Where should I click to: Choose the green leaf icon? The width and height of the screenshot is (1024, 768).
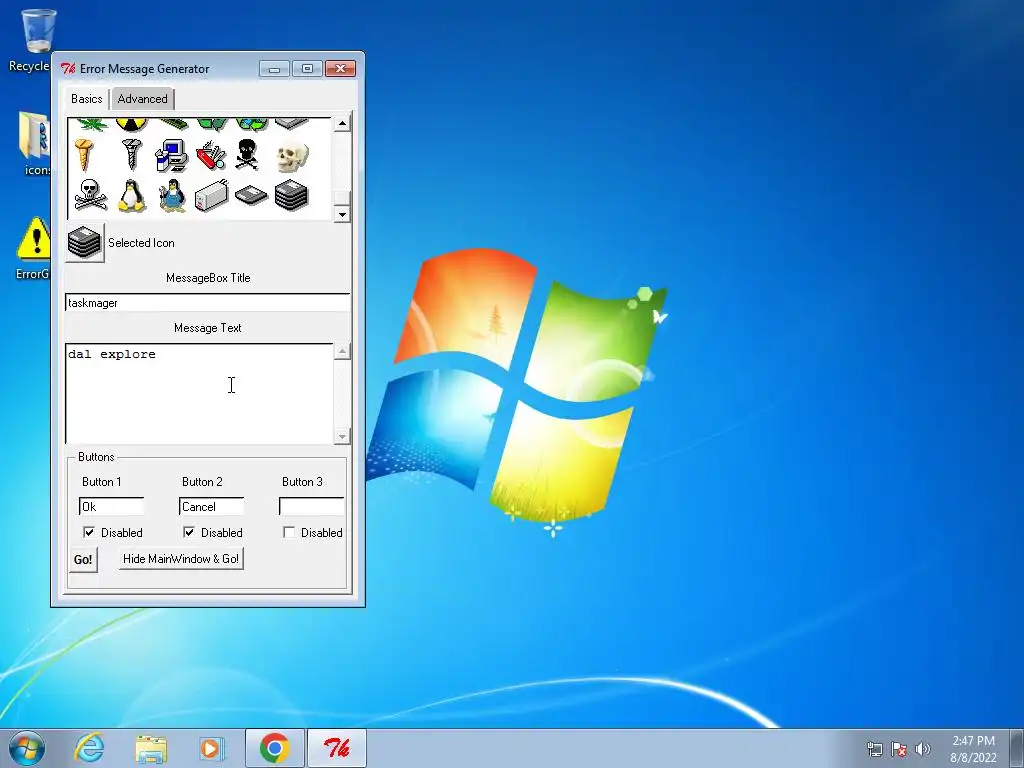point(91,124)
